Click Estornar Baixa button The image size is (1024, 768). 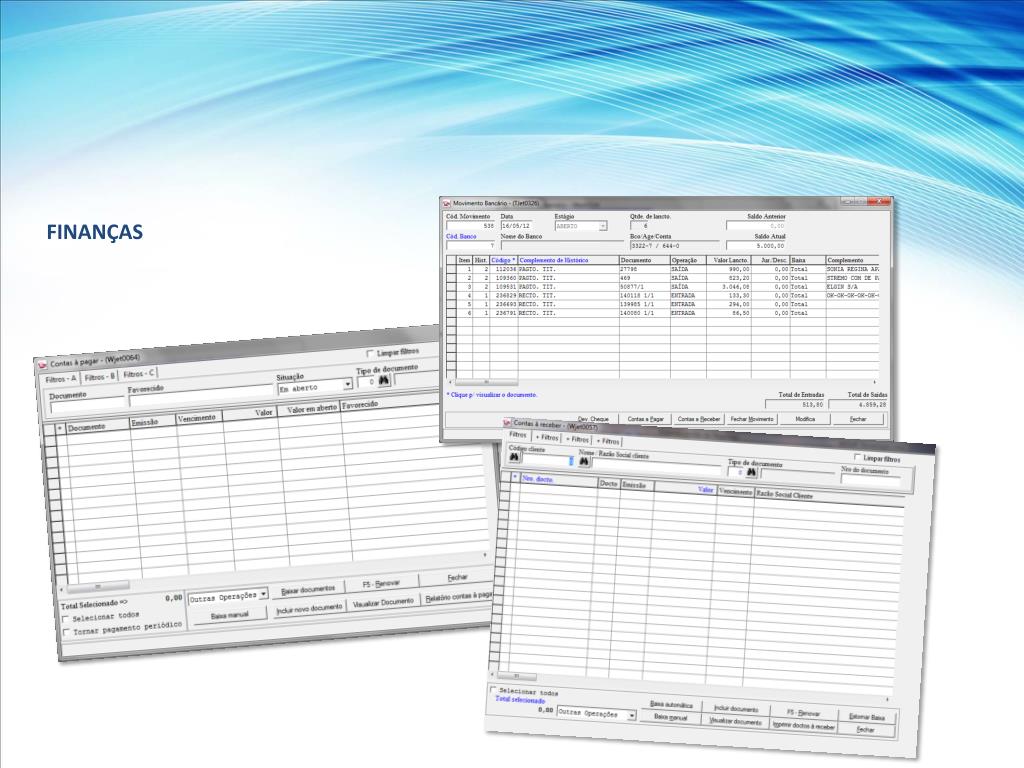pyautogui.click(x=867, y=716)
